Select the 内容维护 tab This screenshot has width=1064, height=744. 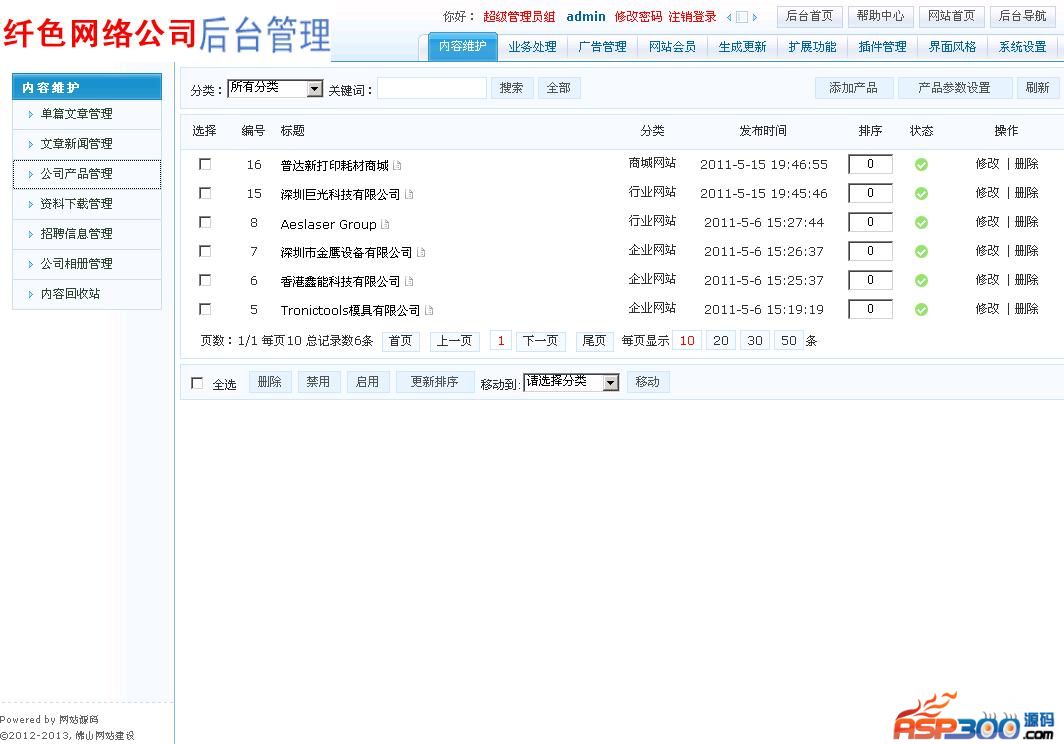point(463,46)
